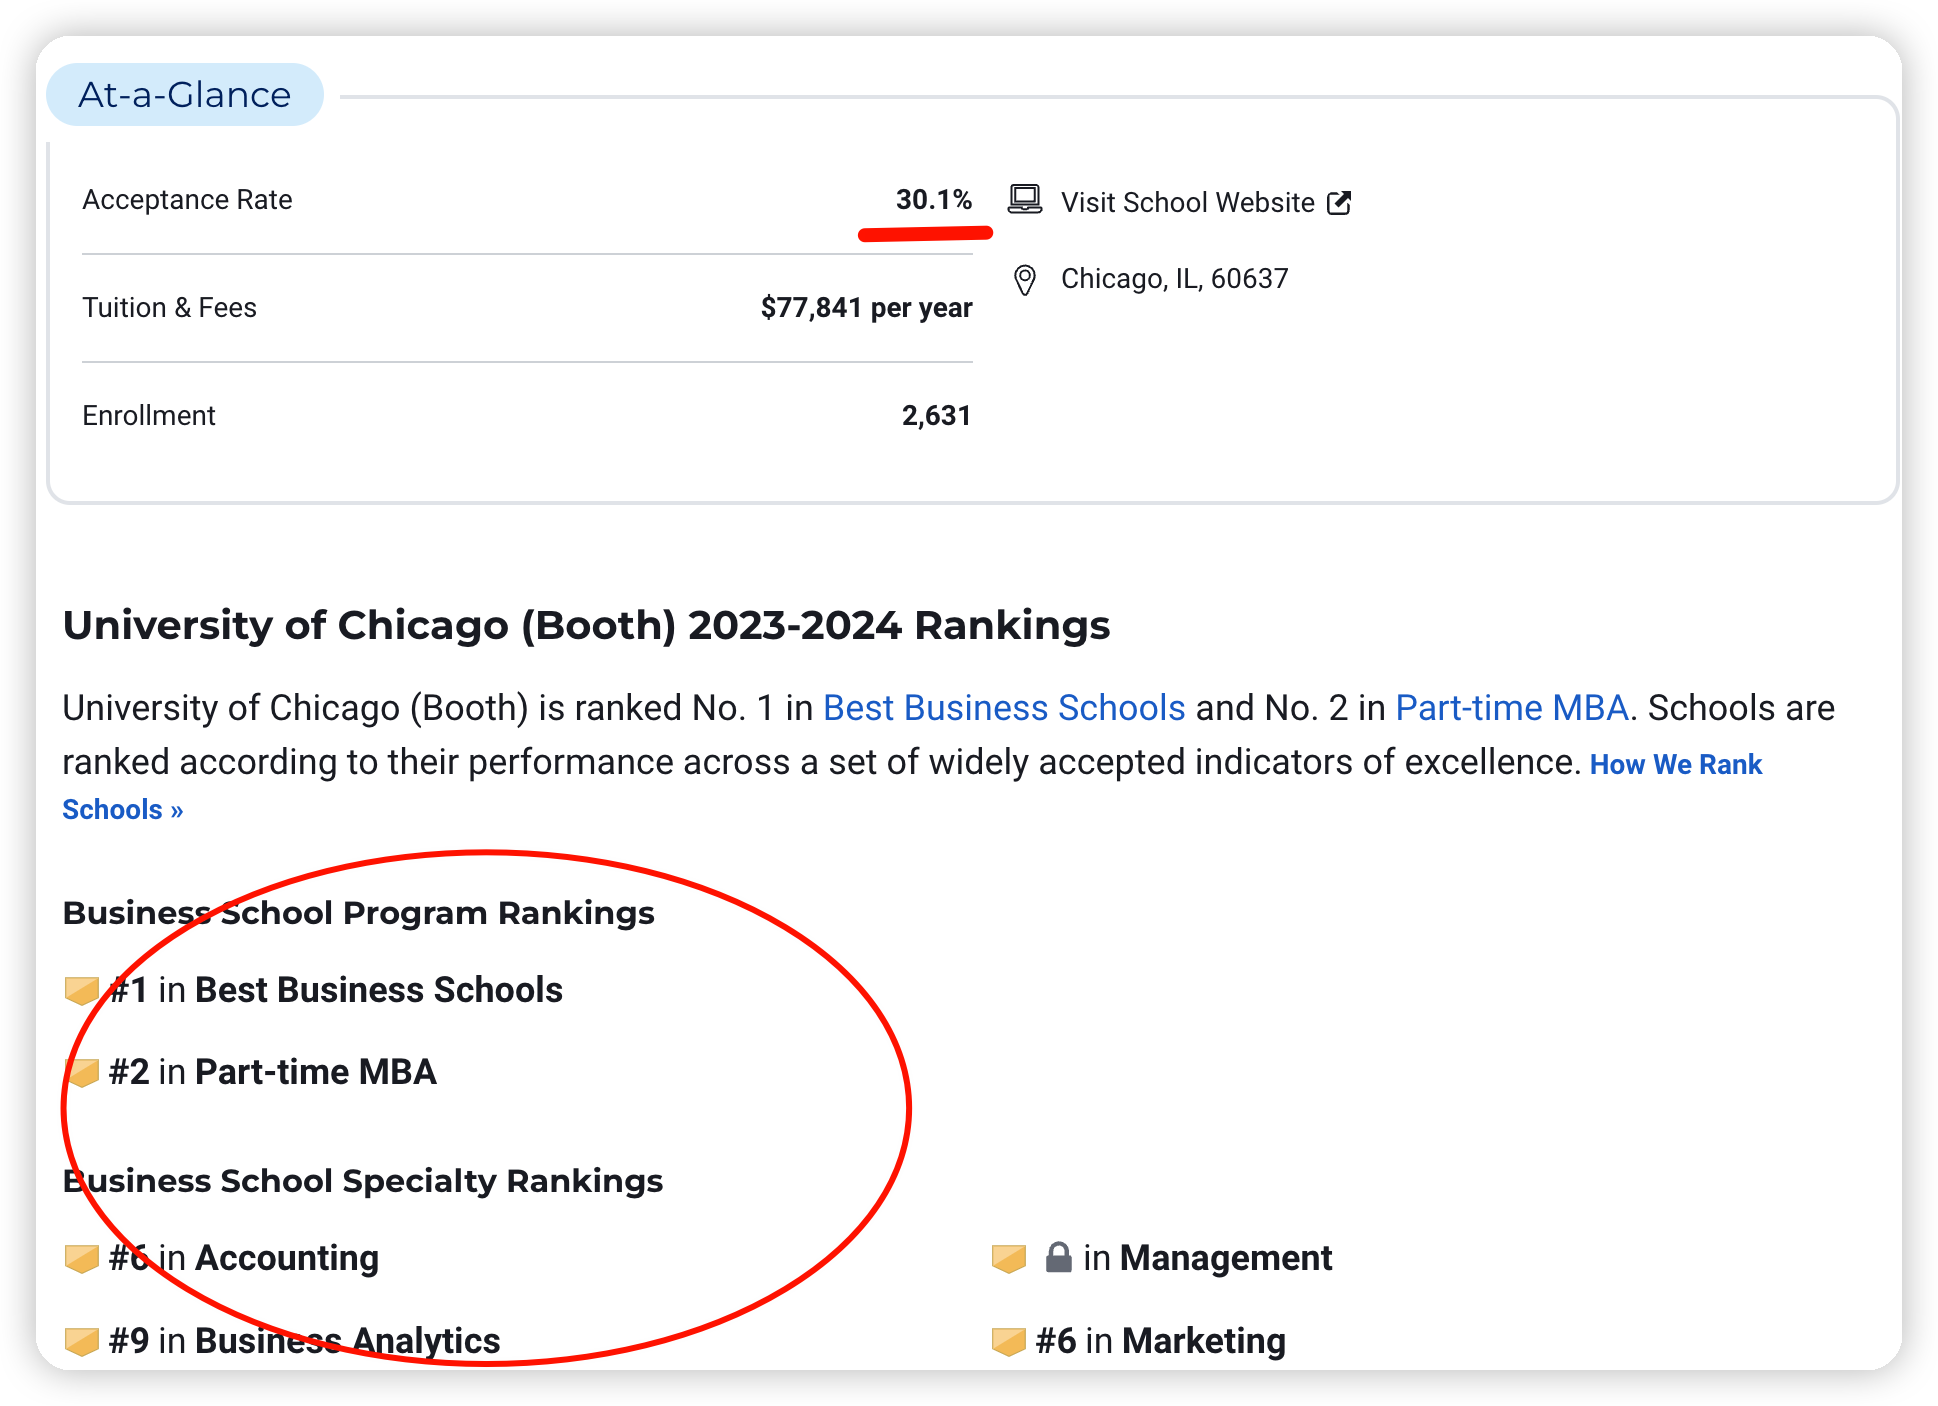The height and width of the screenshot is (1406, 1938).
Task: Click the badge icon beside #1 in Best Business Schools
Action: coord(82,991)
